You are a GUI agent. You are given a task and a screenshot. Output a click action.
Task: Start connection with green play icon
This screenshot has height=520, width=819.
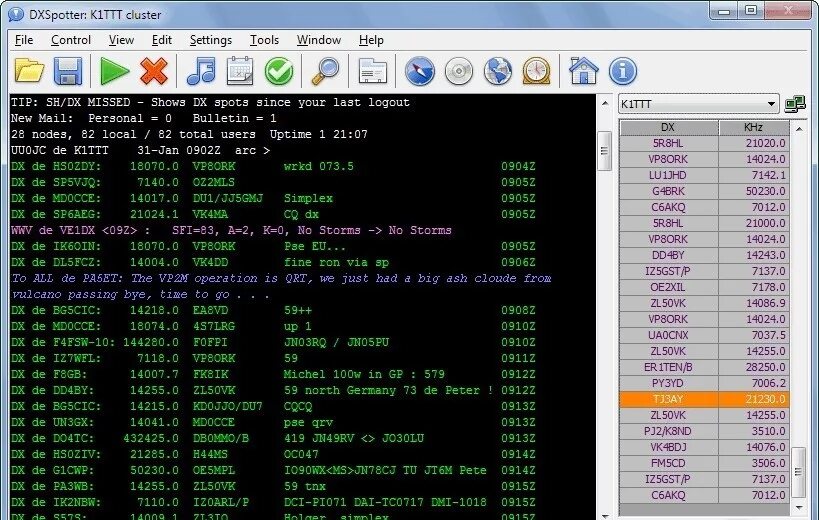pyautogui.click(x=114, y=71)
